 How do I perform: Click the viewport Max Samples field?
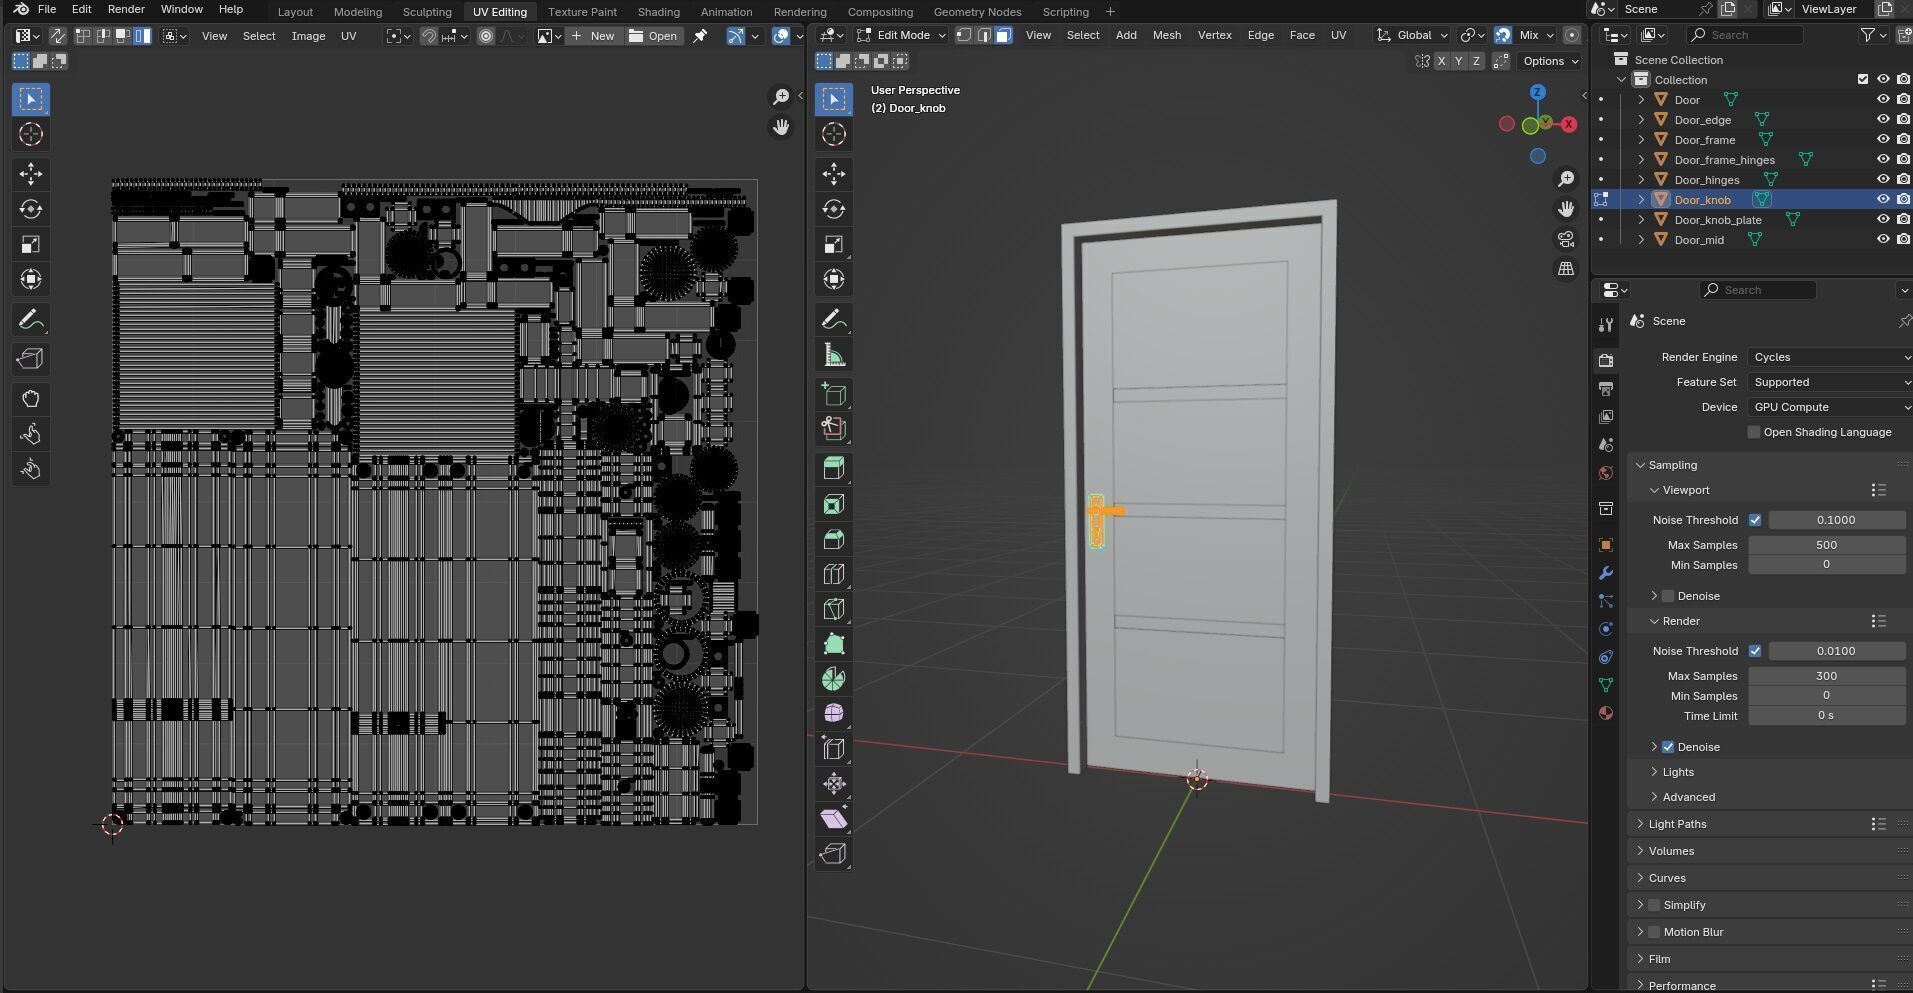pos(1826,545)
